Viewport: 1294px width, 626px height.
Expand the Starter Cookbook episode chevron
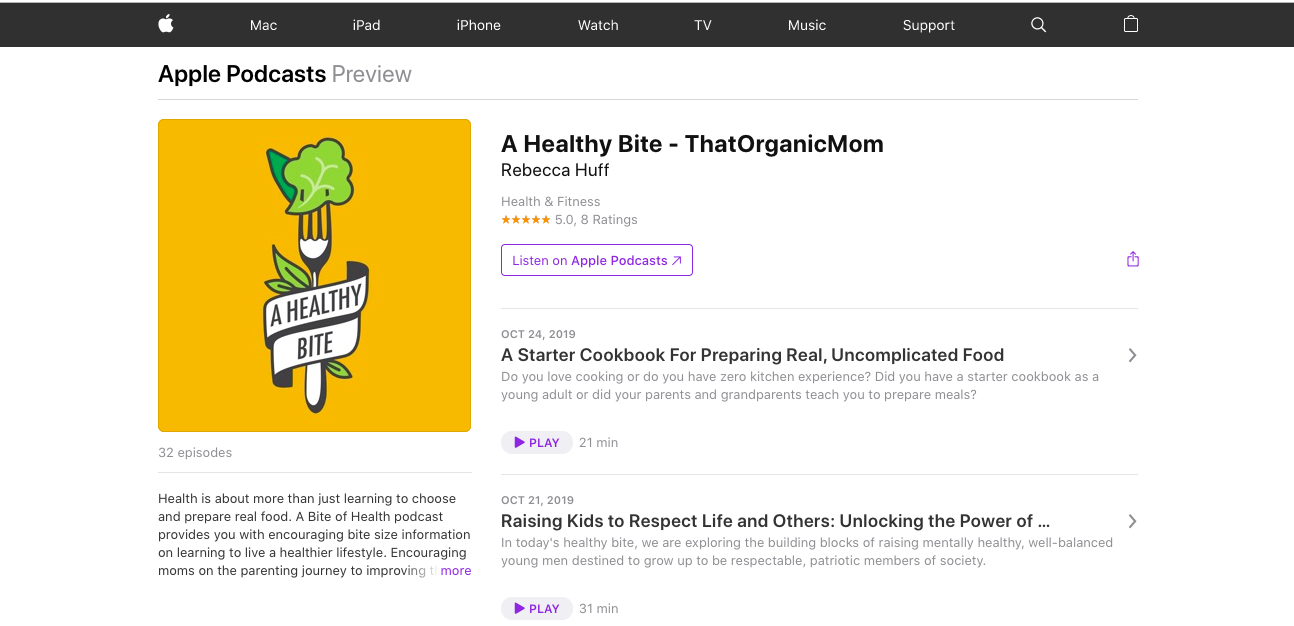coord(1132,355)
